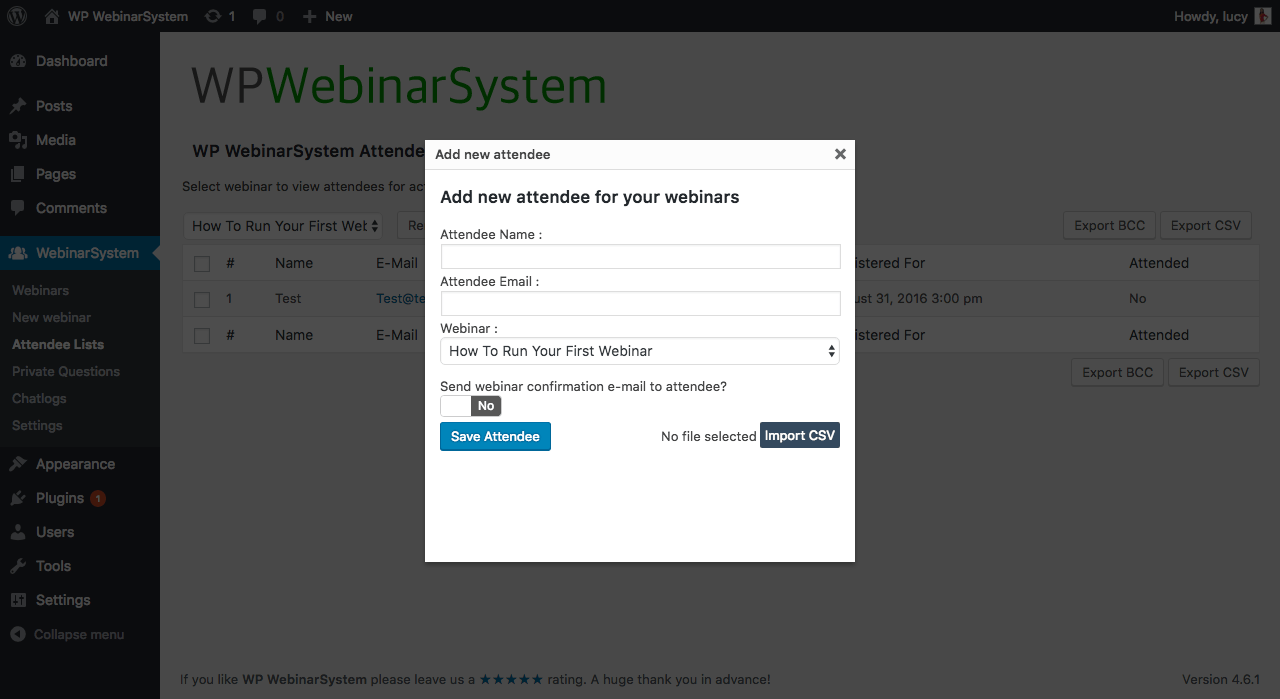This screenshot has width=1280, height=699.
Task: Click the Name column header at top
Action: tap(294, 263)
